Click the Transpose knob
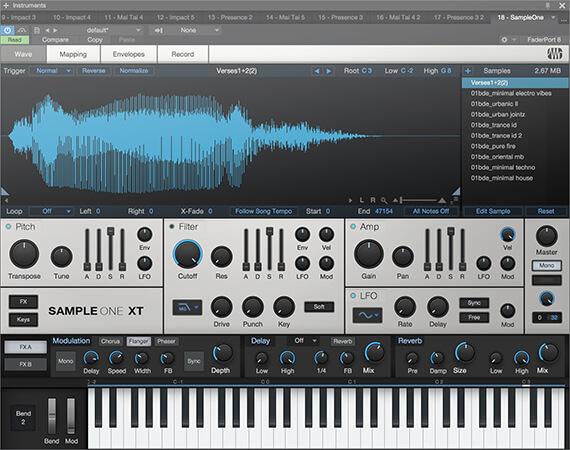Viewport: 570px width, 450px height. point(24,254)
